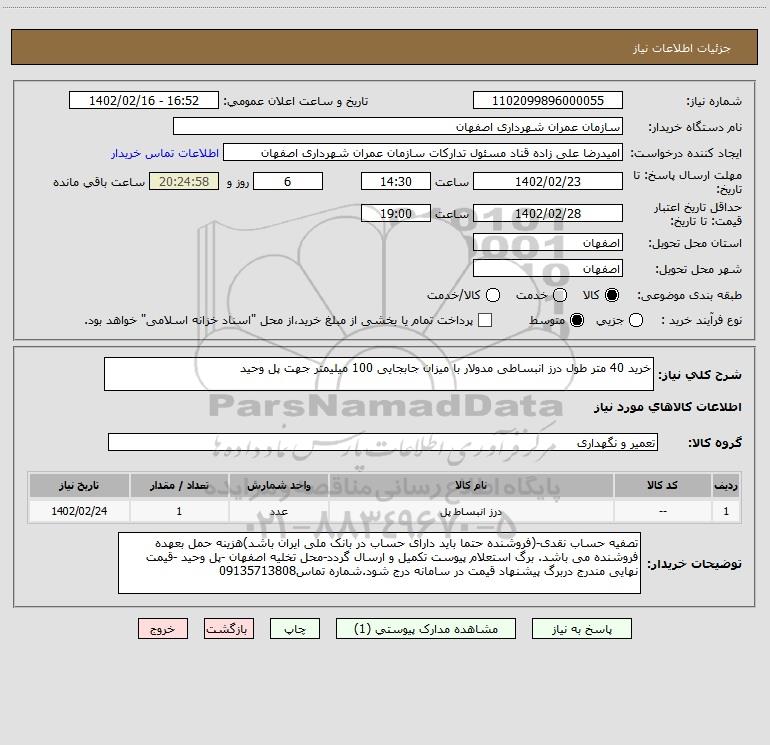This screenshot has width=770, height=745.
Task: Click نام کالا column header
Action: 470,485
